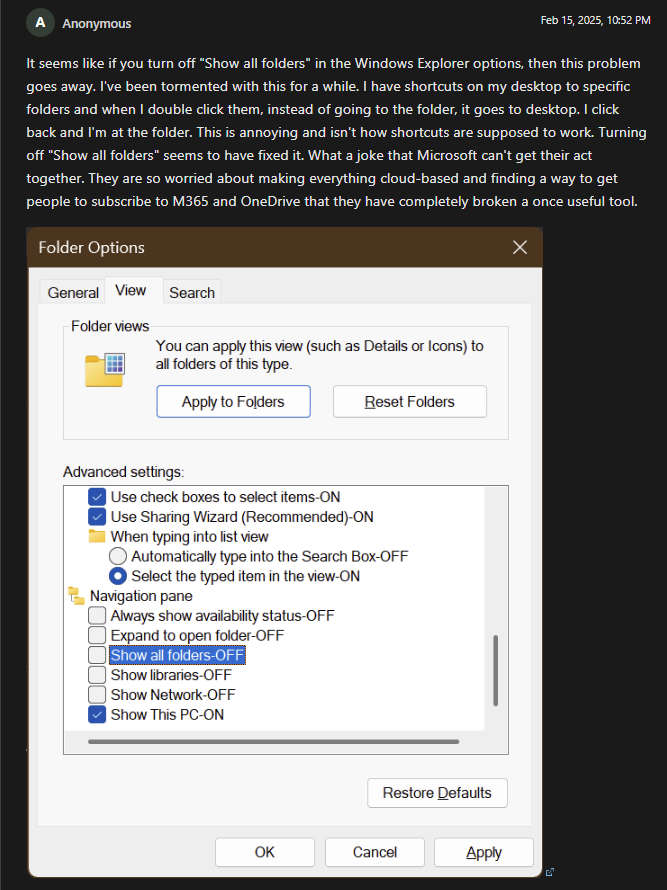Uncheck 'Use check boxes to select items'
Image resolution: width=667 pixels, height=890 pixels.
(x=97, y=497)
